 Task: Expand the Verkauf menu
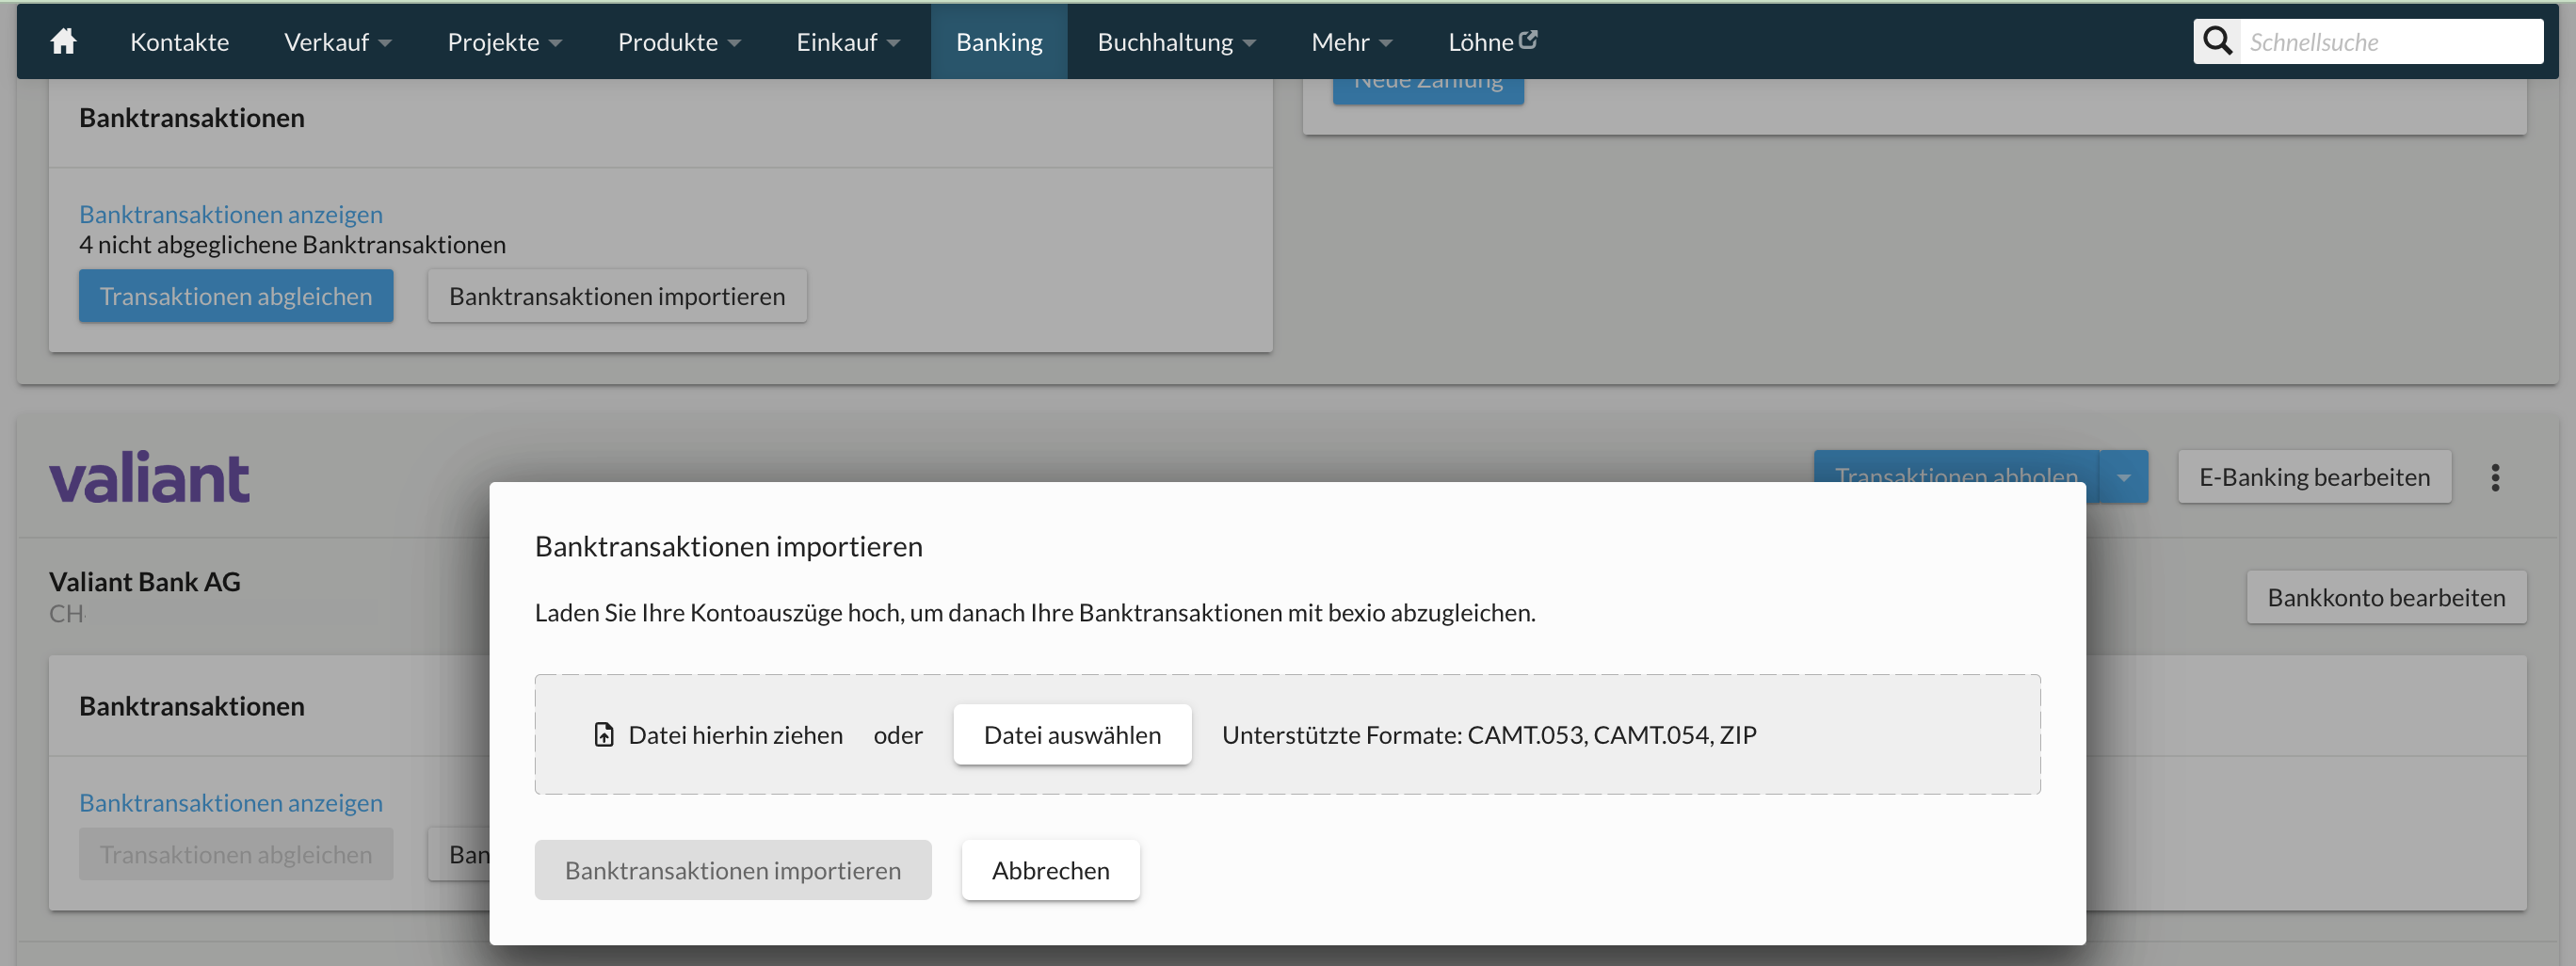tap(338, 42)
